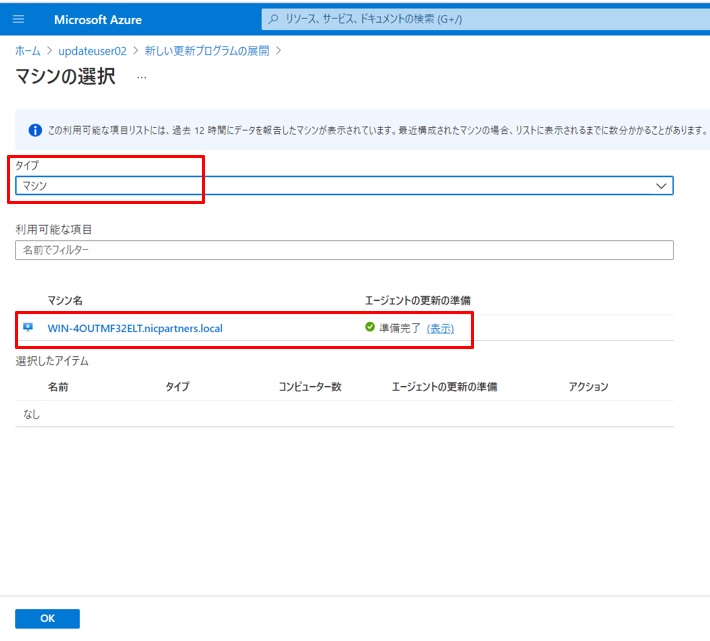The width and height of the screenshot is (710, 641).
Task: Click the Microsoft Azure logo text
Action: coord(98,19)
